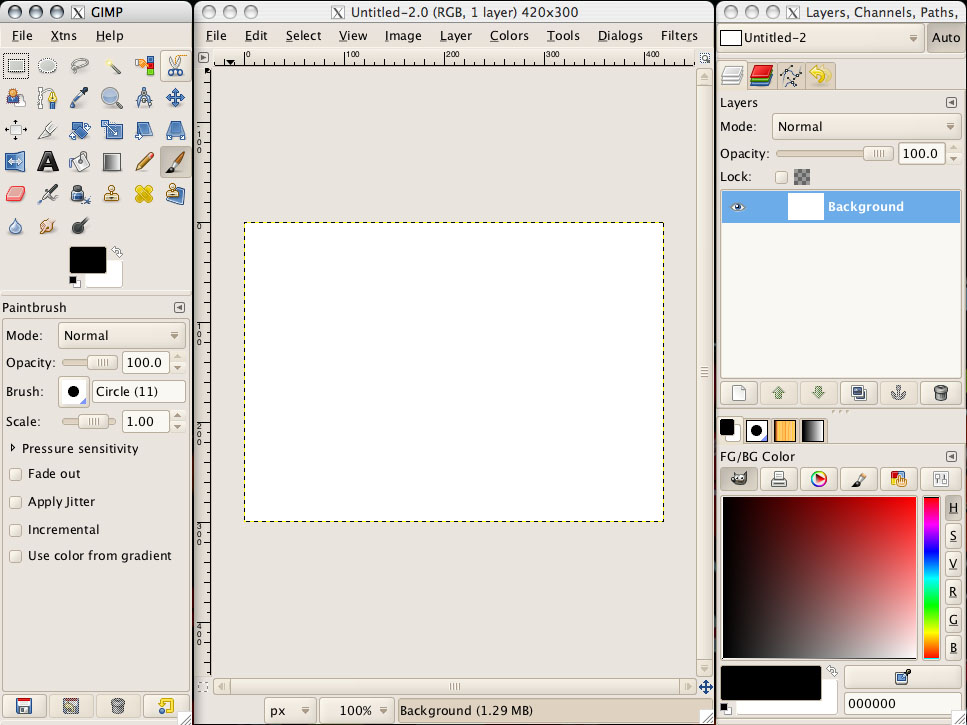
Task: Select the Blend gradient tool
Action: pyautogui.click(x=112, y=162)
